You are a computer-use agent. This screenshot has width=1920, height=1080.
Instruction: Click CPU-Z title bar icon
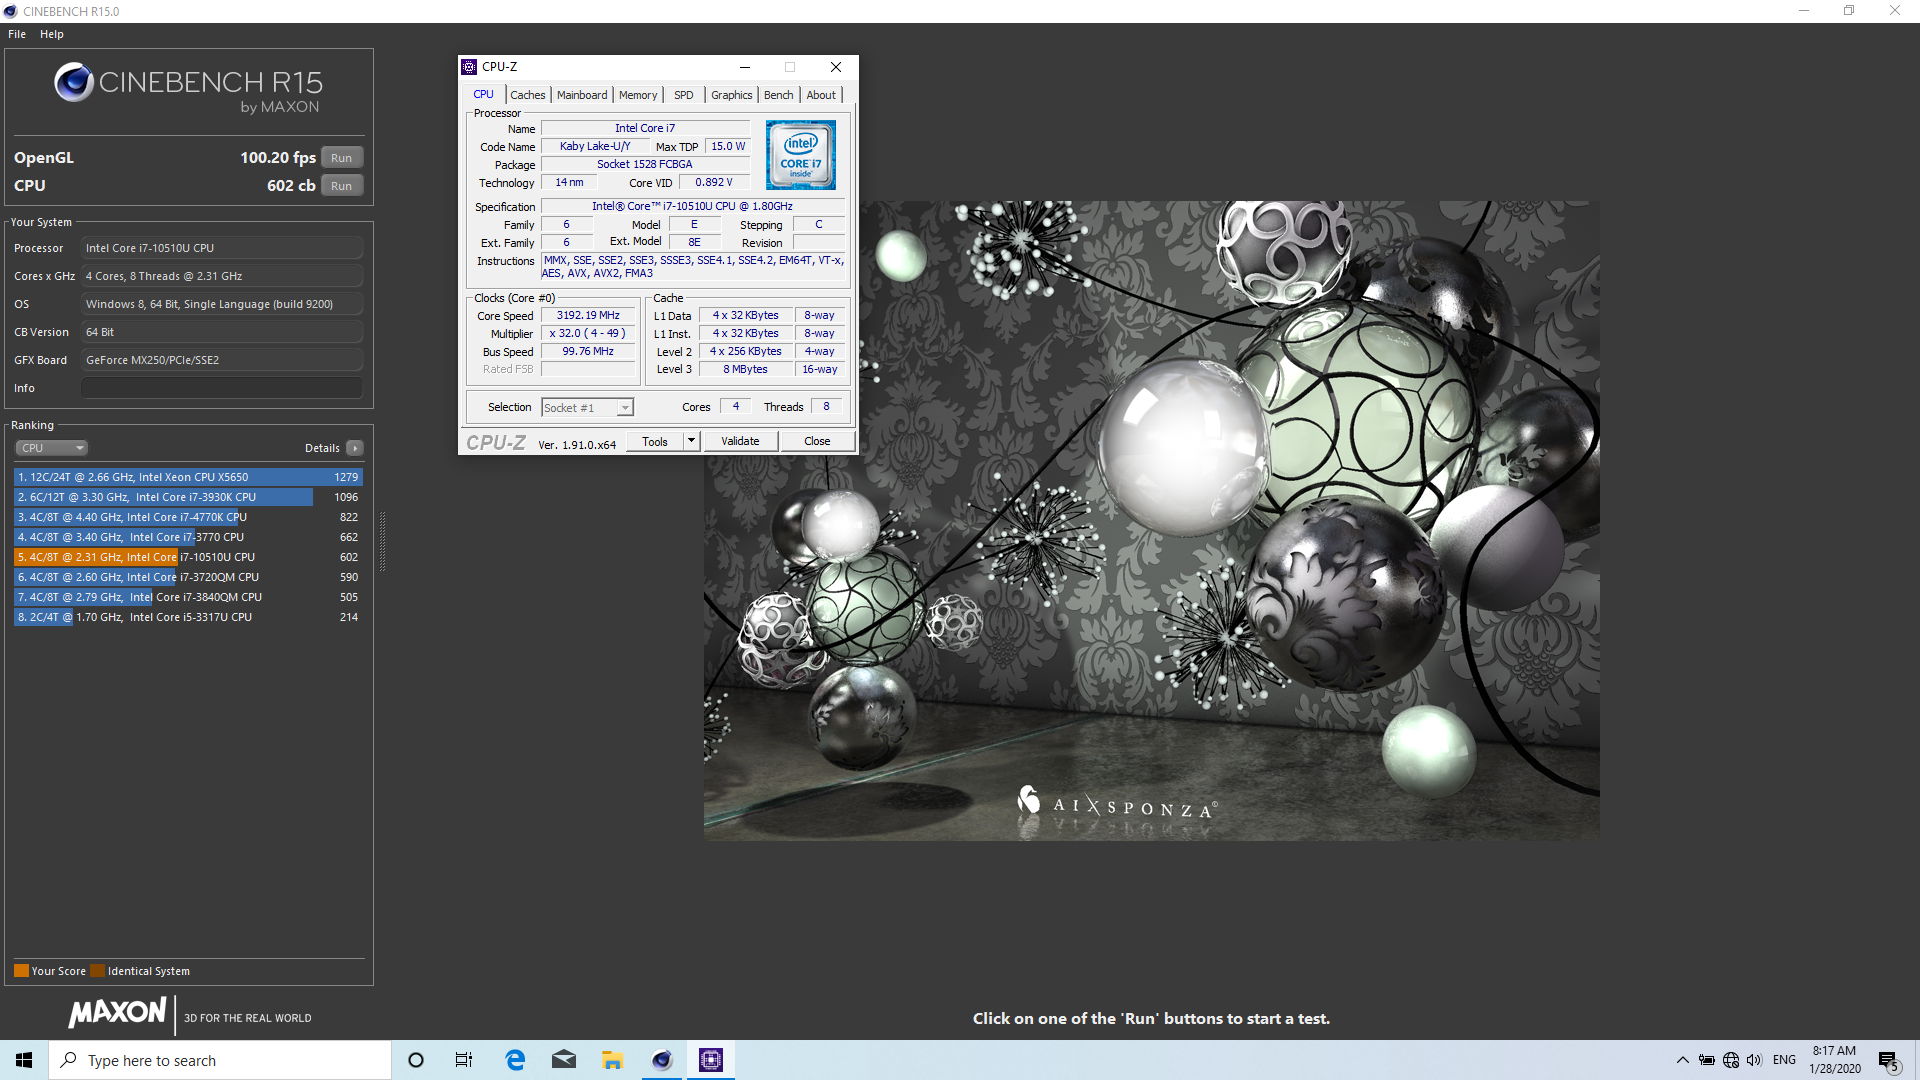click(469, 67)
